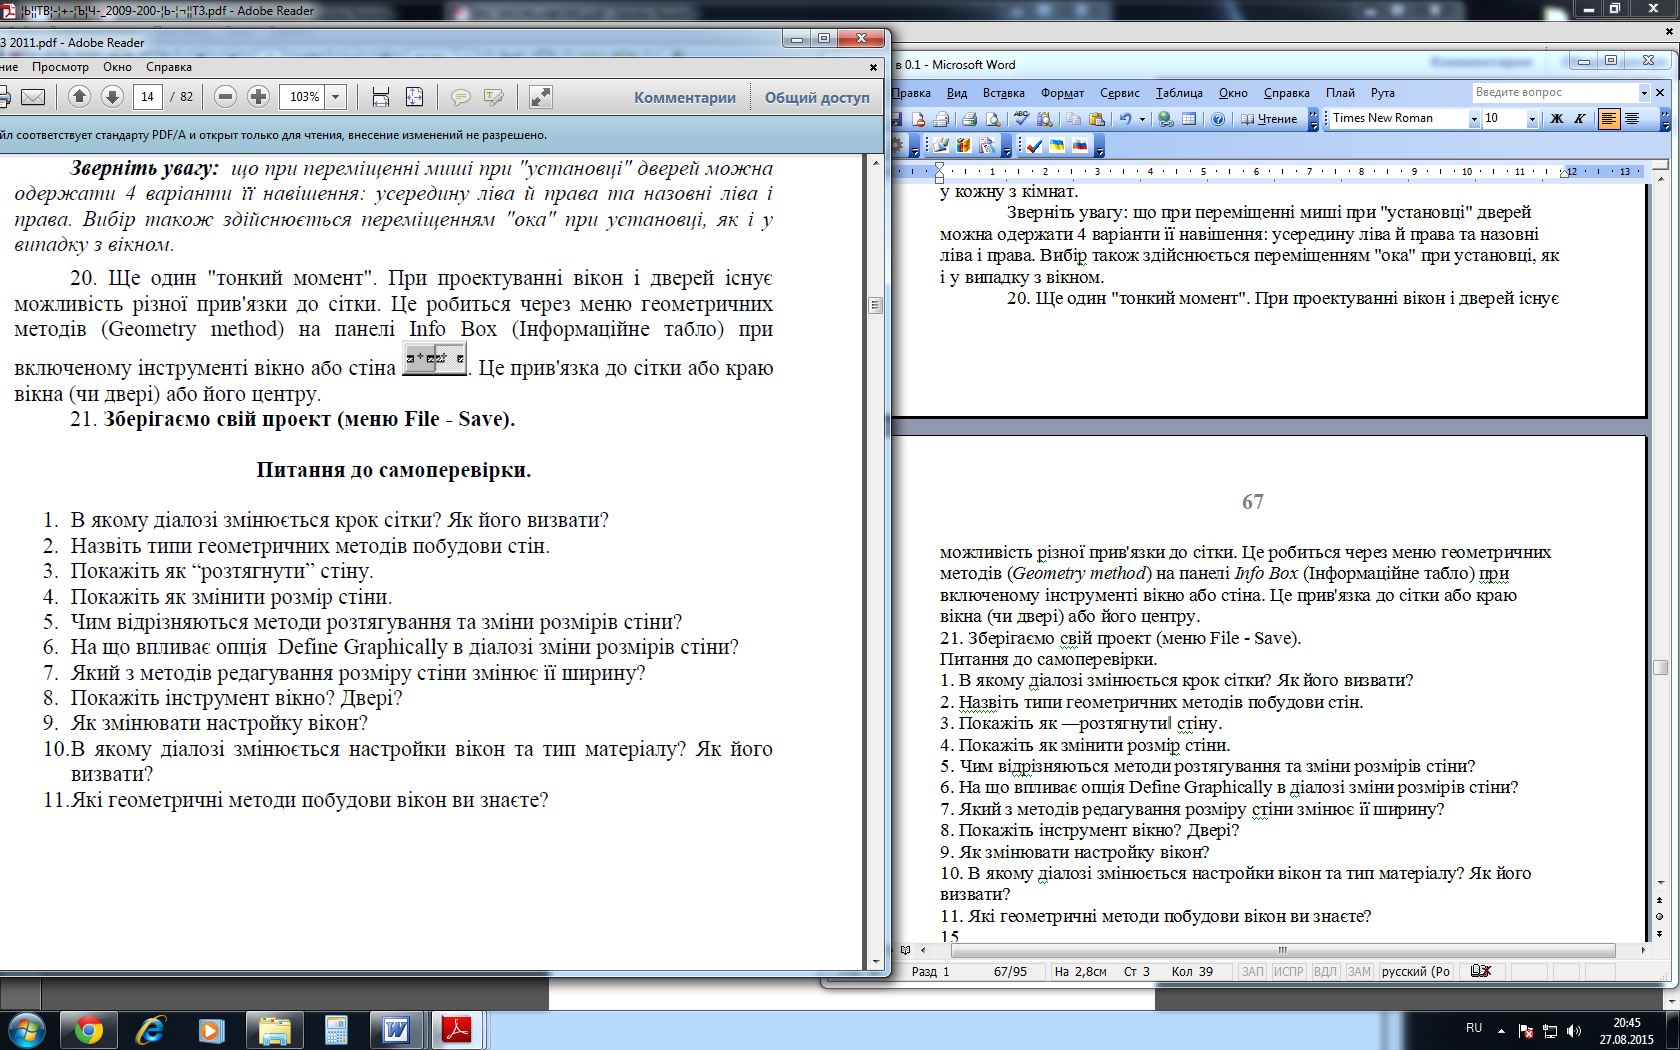Click the spelling status book icon in Word status bar
The image size is (1680, 1050).
click(x=1481, y=971)
